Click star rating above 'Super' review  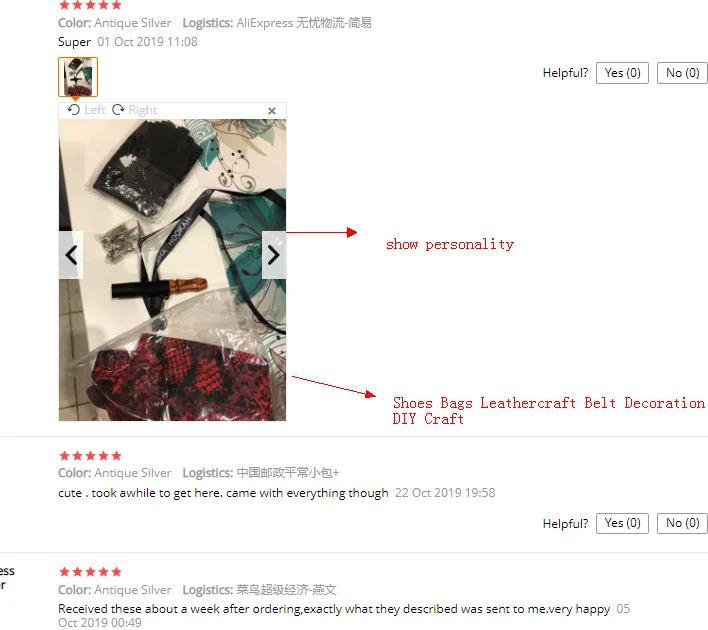(90, 5)
